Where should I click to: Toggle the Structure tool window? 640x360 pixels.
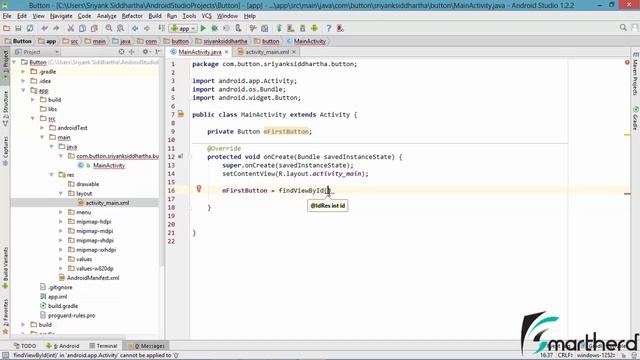point(5,108)
